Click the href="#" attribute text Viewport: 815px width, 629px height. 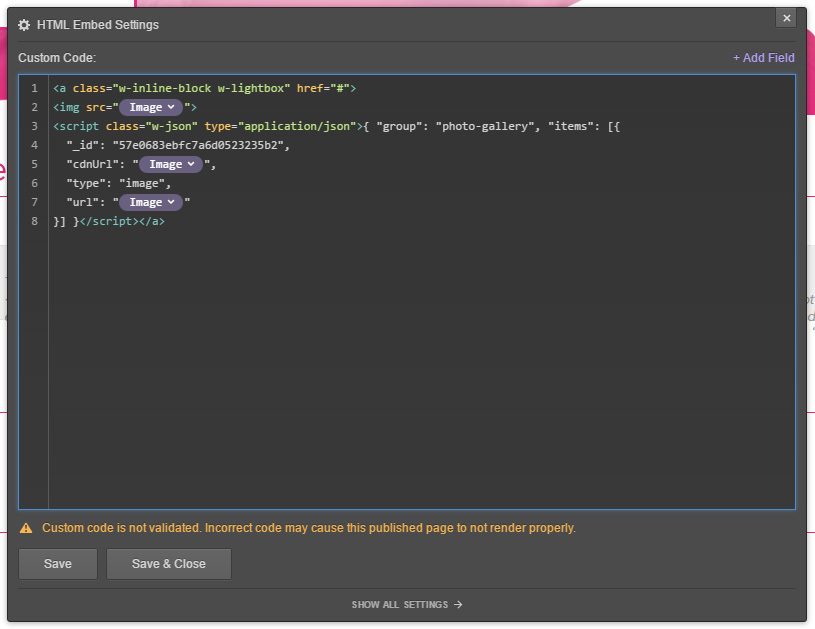click(x=323, y=88)
